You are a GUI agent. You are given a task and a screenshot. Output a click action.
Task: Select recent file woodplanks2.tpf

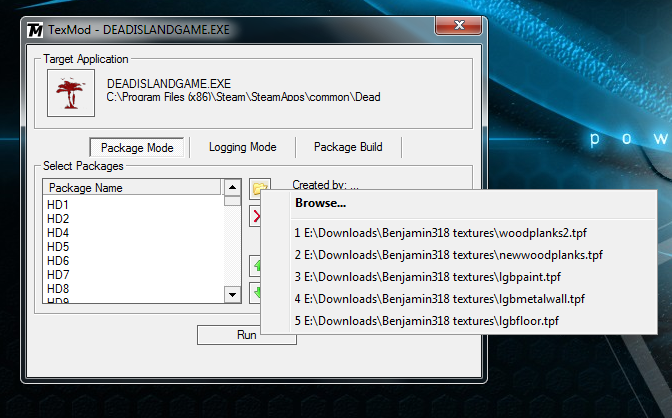click(x=459, y=233)
